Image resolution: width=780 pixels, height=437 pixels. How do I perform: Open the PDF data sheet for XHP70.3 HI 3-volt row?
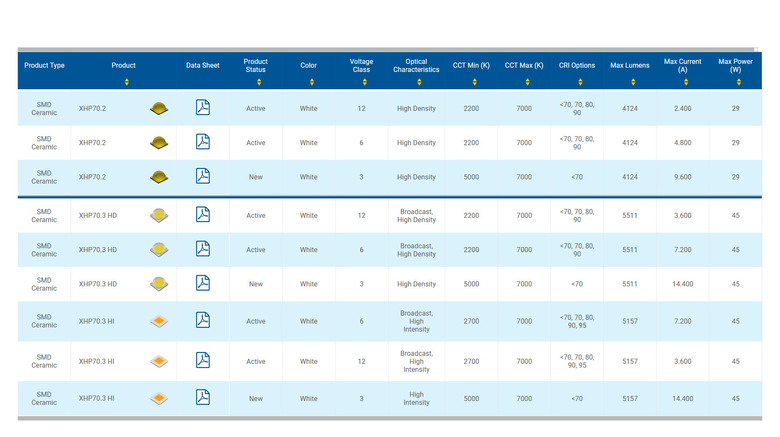tap(202, 397)
